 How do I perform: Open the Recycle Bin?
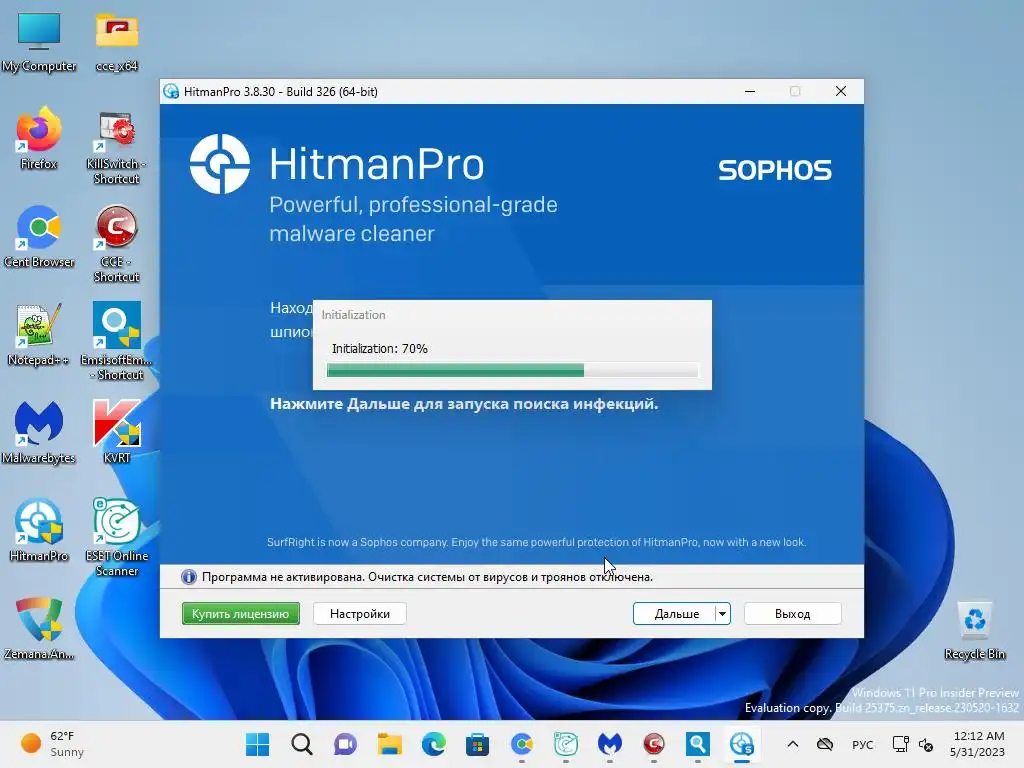pyautogui.click(x=974, y=630)
